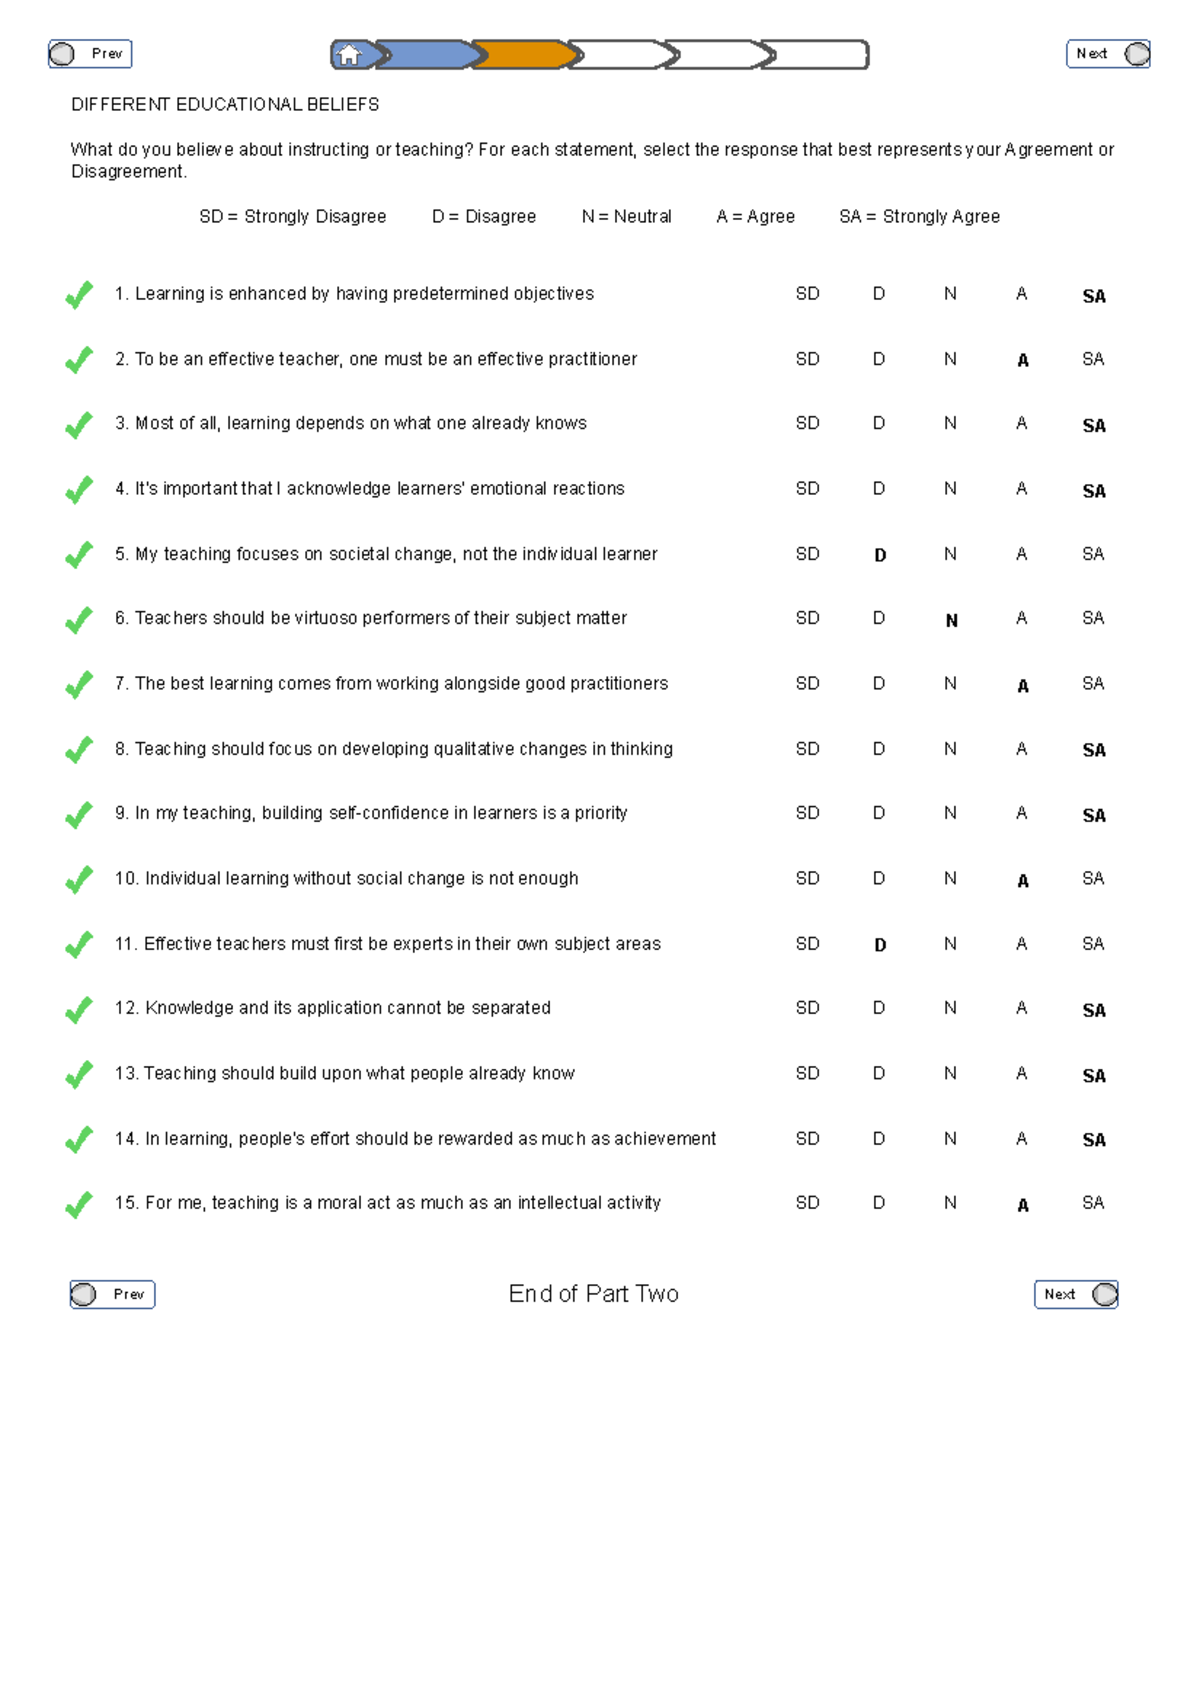Viewport: 1200px width, 1699px height.
Task: Click the circle icon on top Prev button
Action: tap(62, 54)
